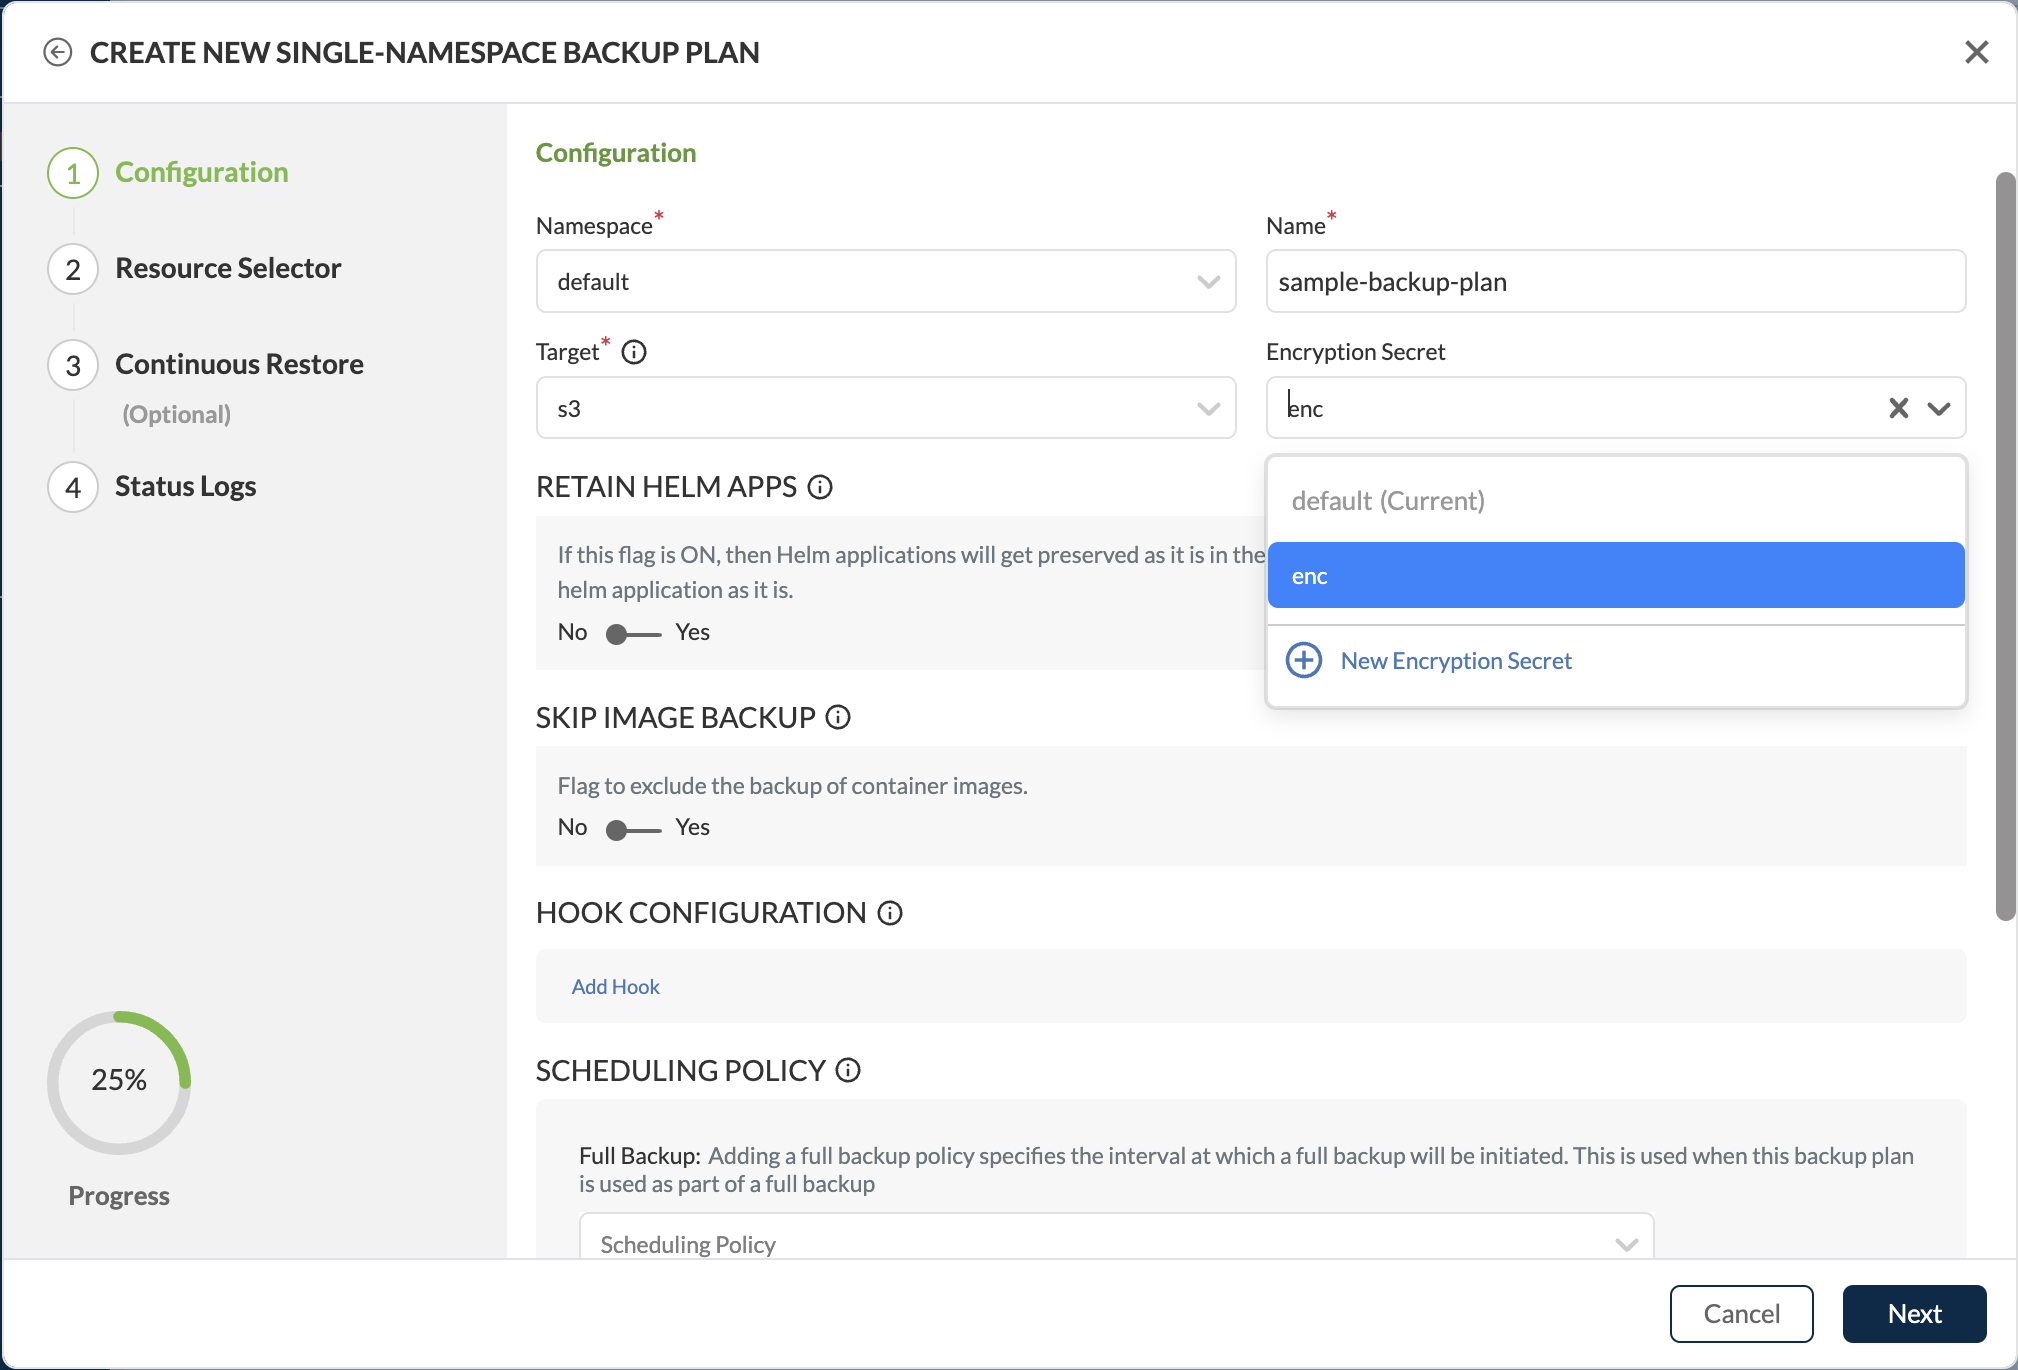Toggle Retain Helm Apps switch
The image size is (2018, 1370).
click(x=633, y=634)
